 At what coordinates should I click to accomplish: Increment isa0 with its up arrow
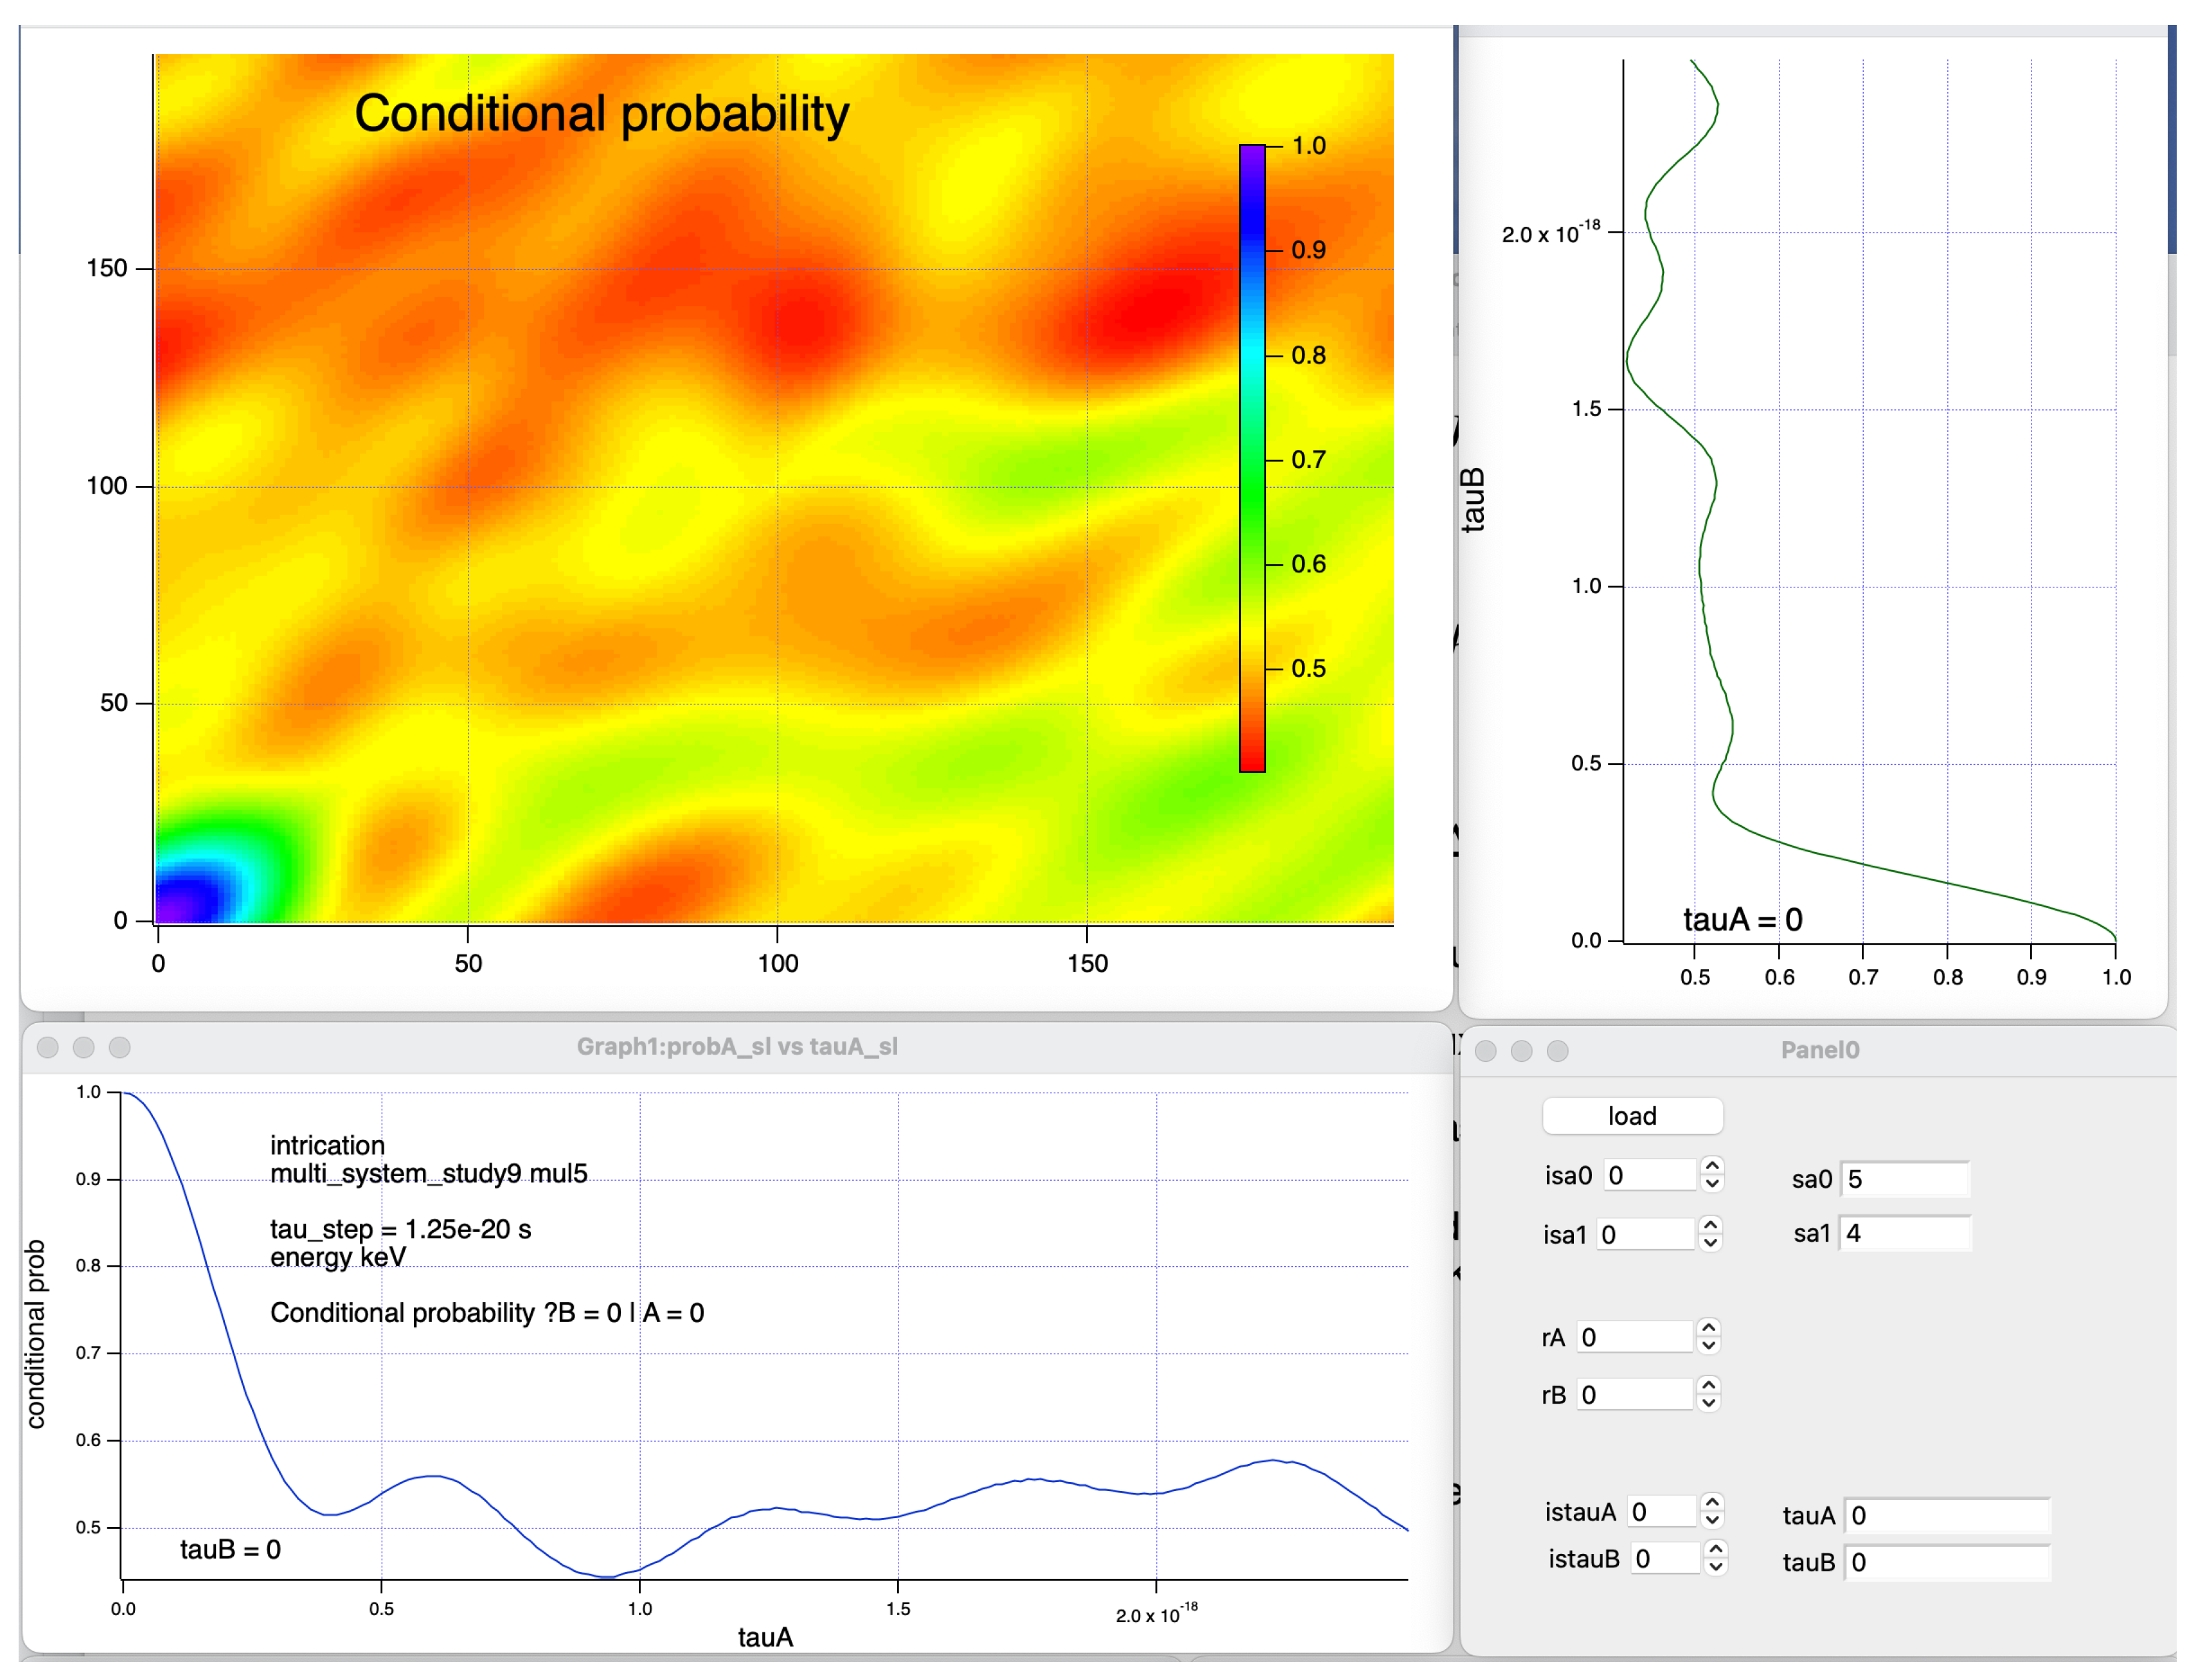click(1712, 1166)
